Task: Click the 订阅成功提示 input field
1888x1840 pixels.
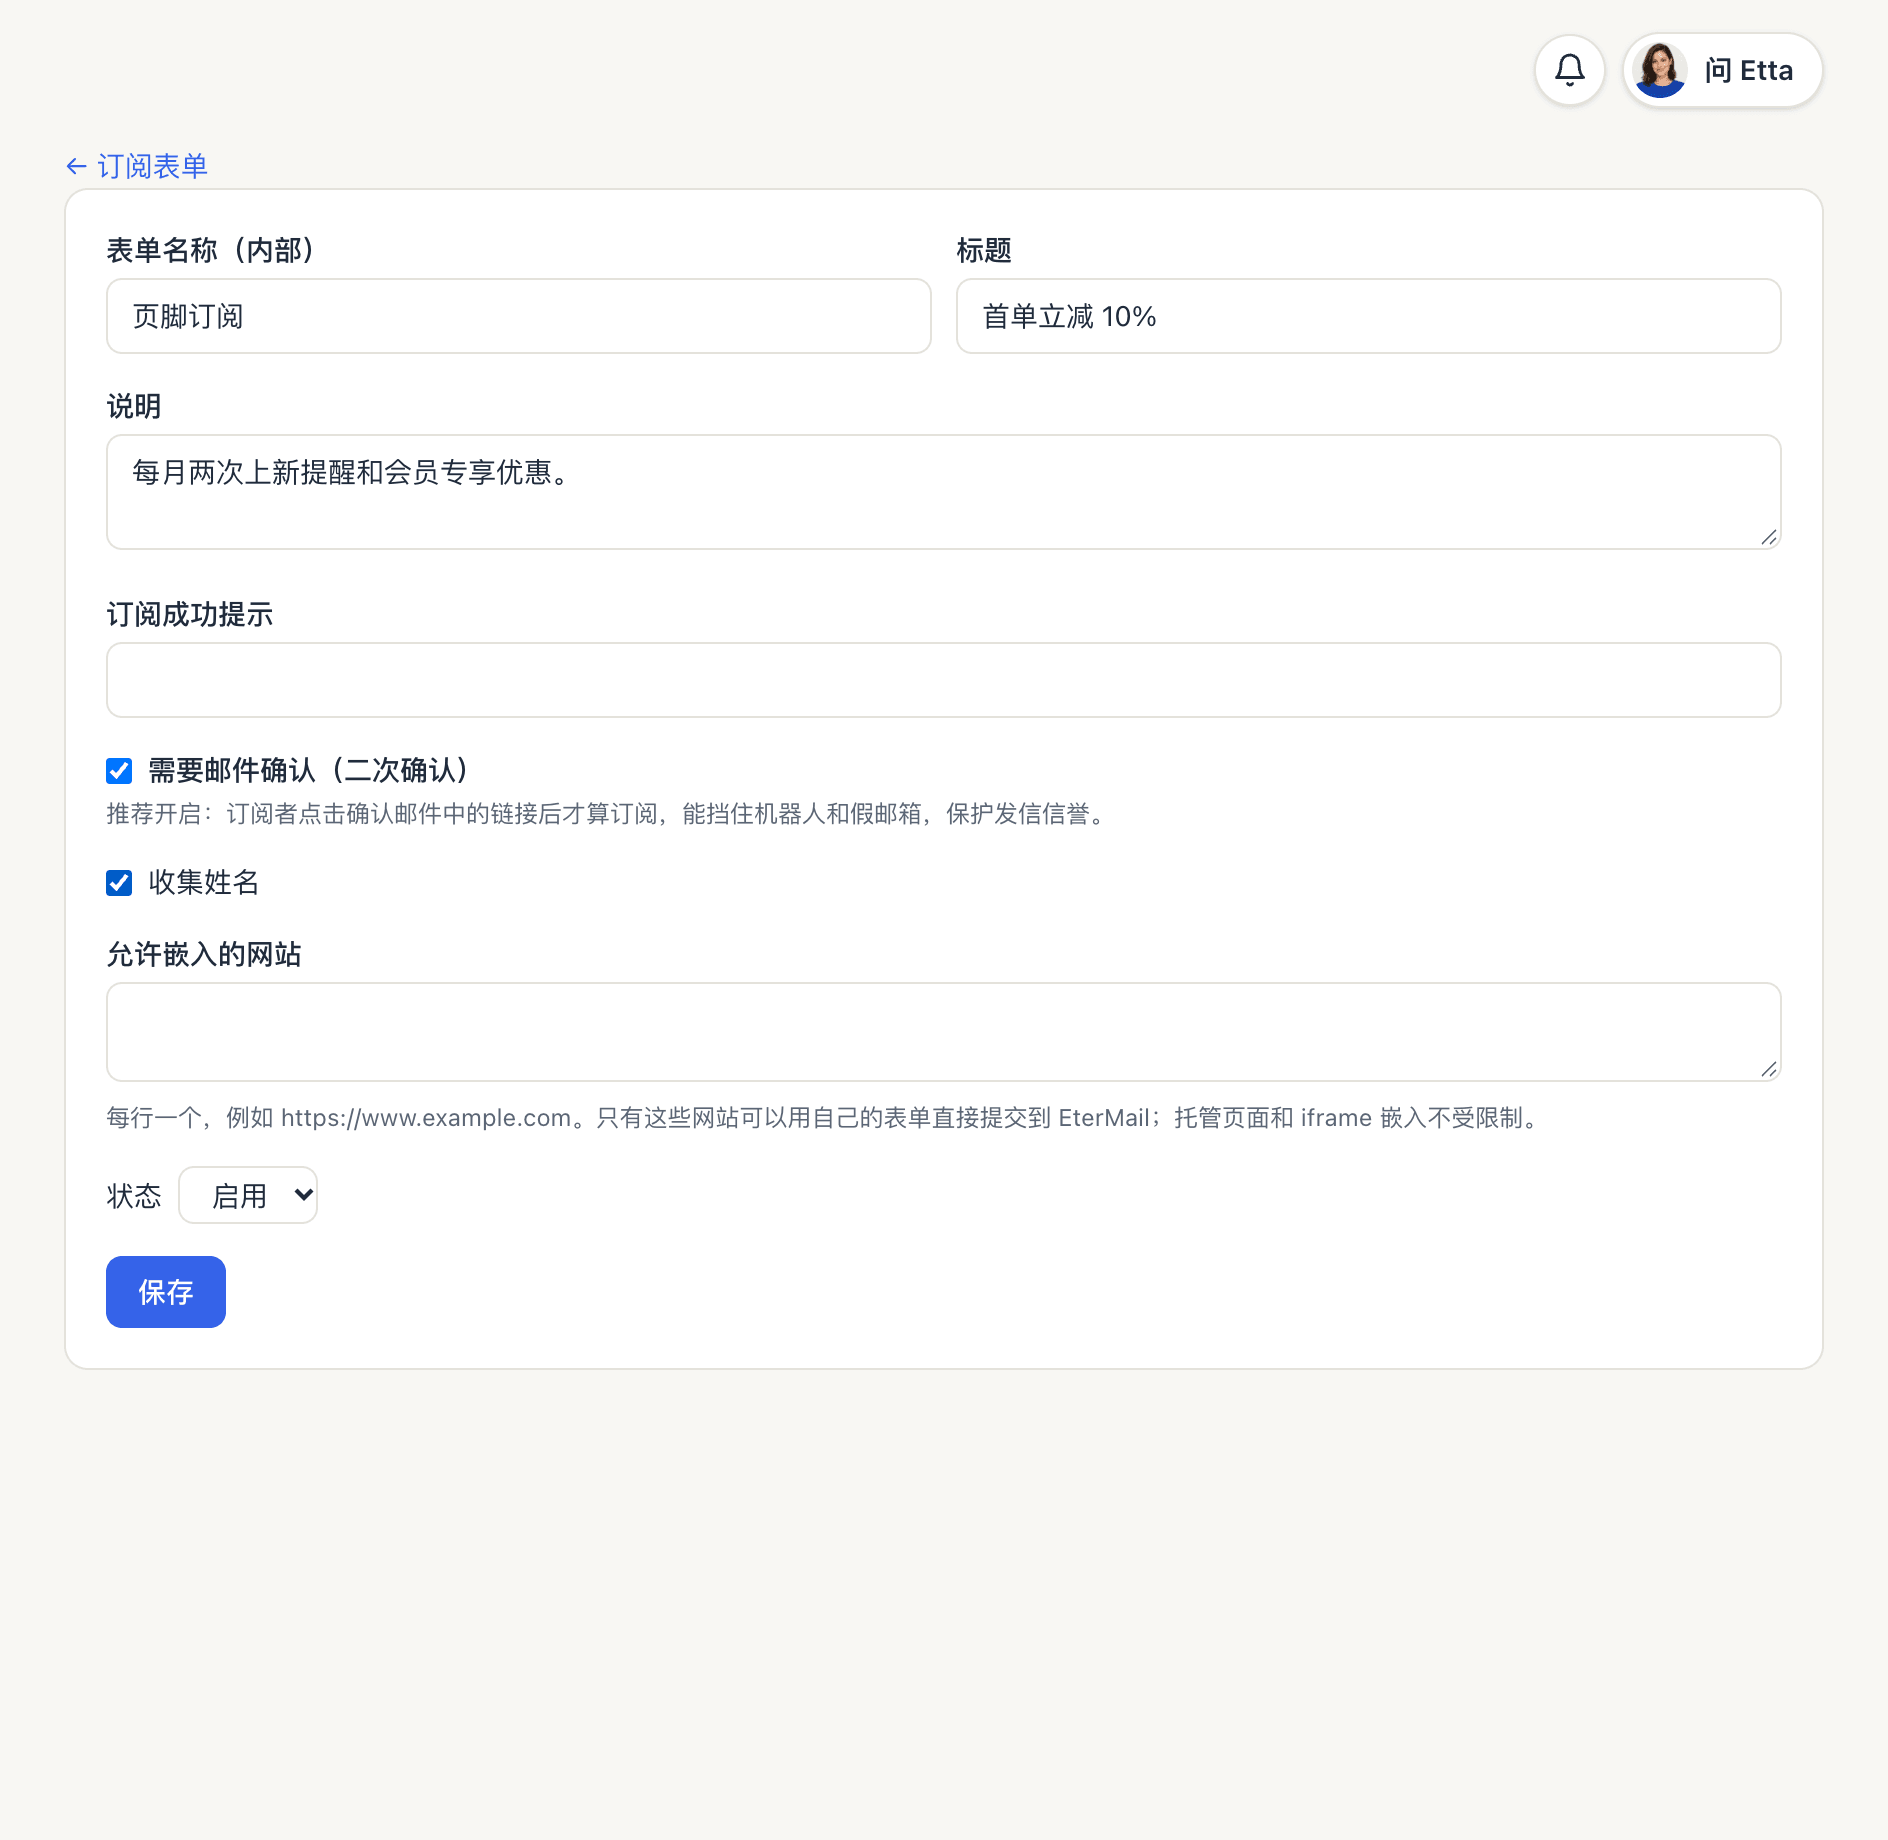Action: pyautogui.click(x=944, y=680)
